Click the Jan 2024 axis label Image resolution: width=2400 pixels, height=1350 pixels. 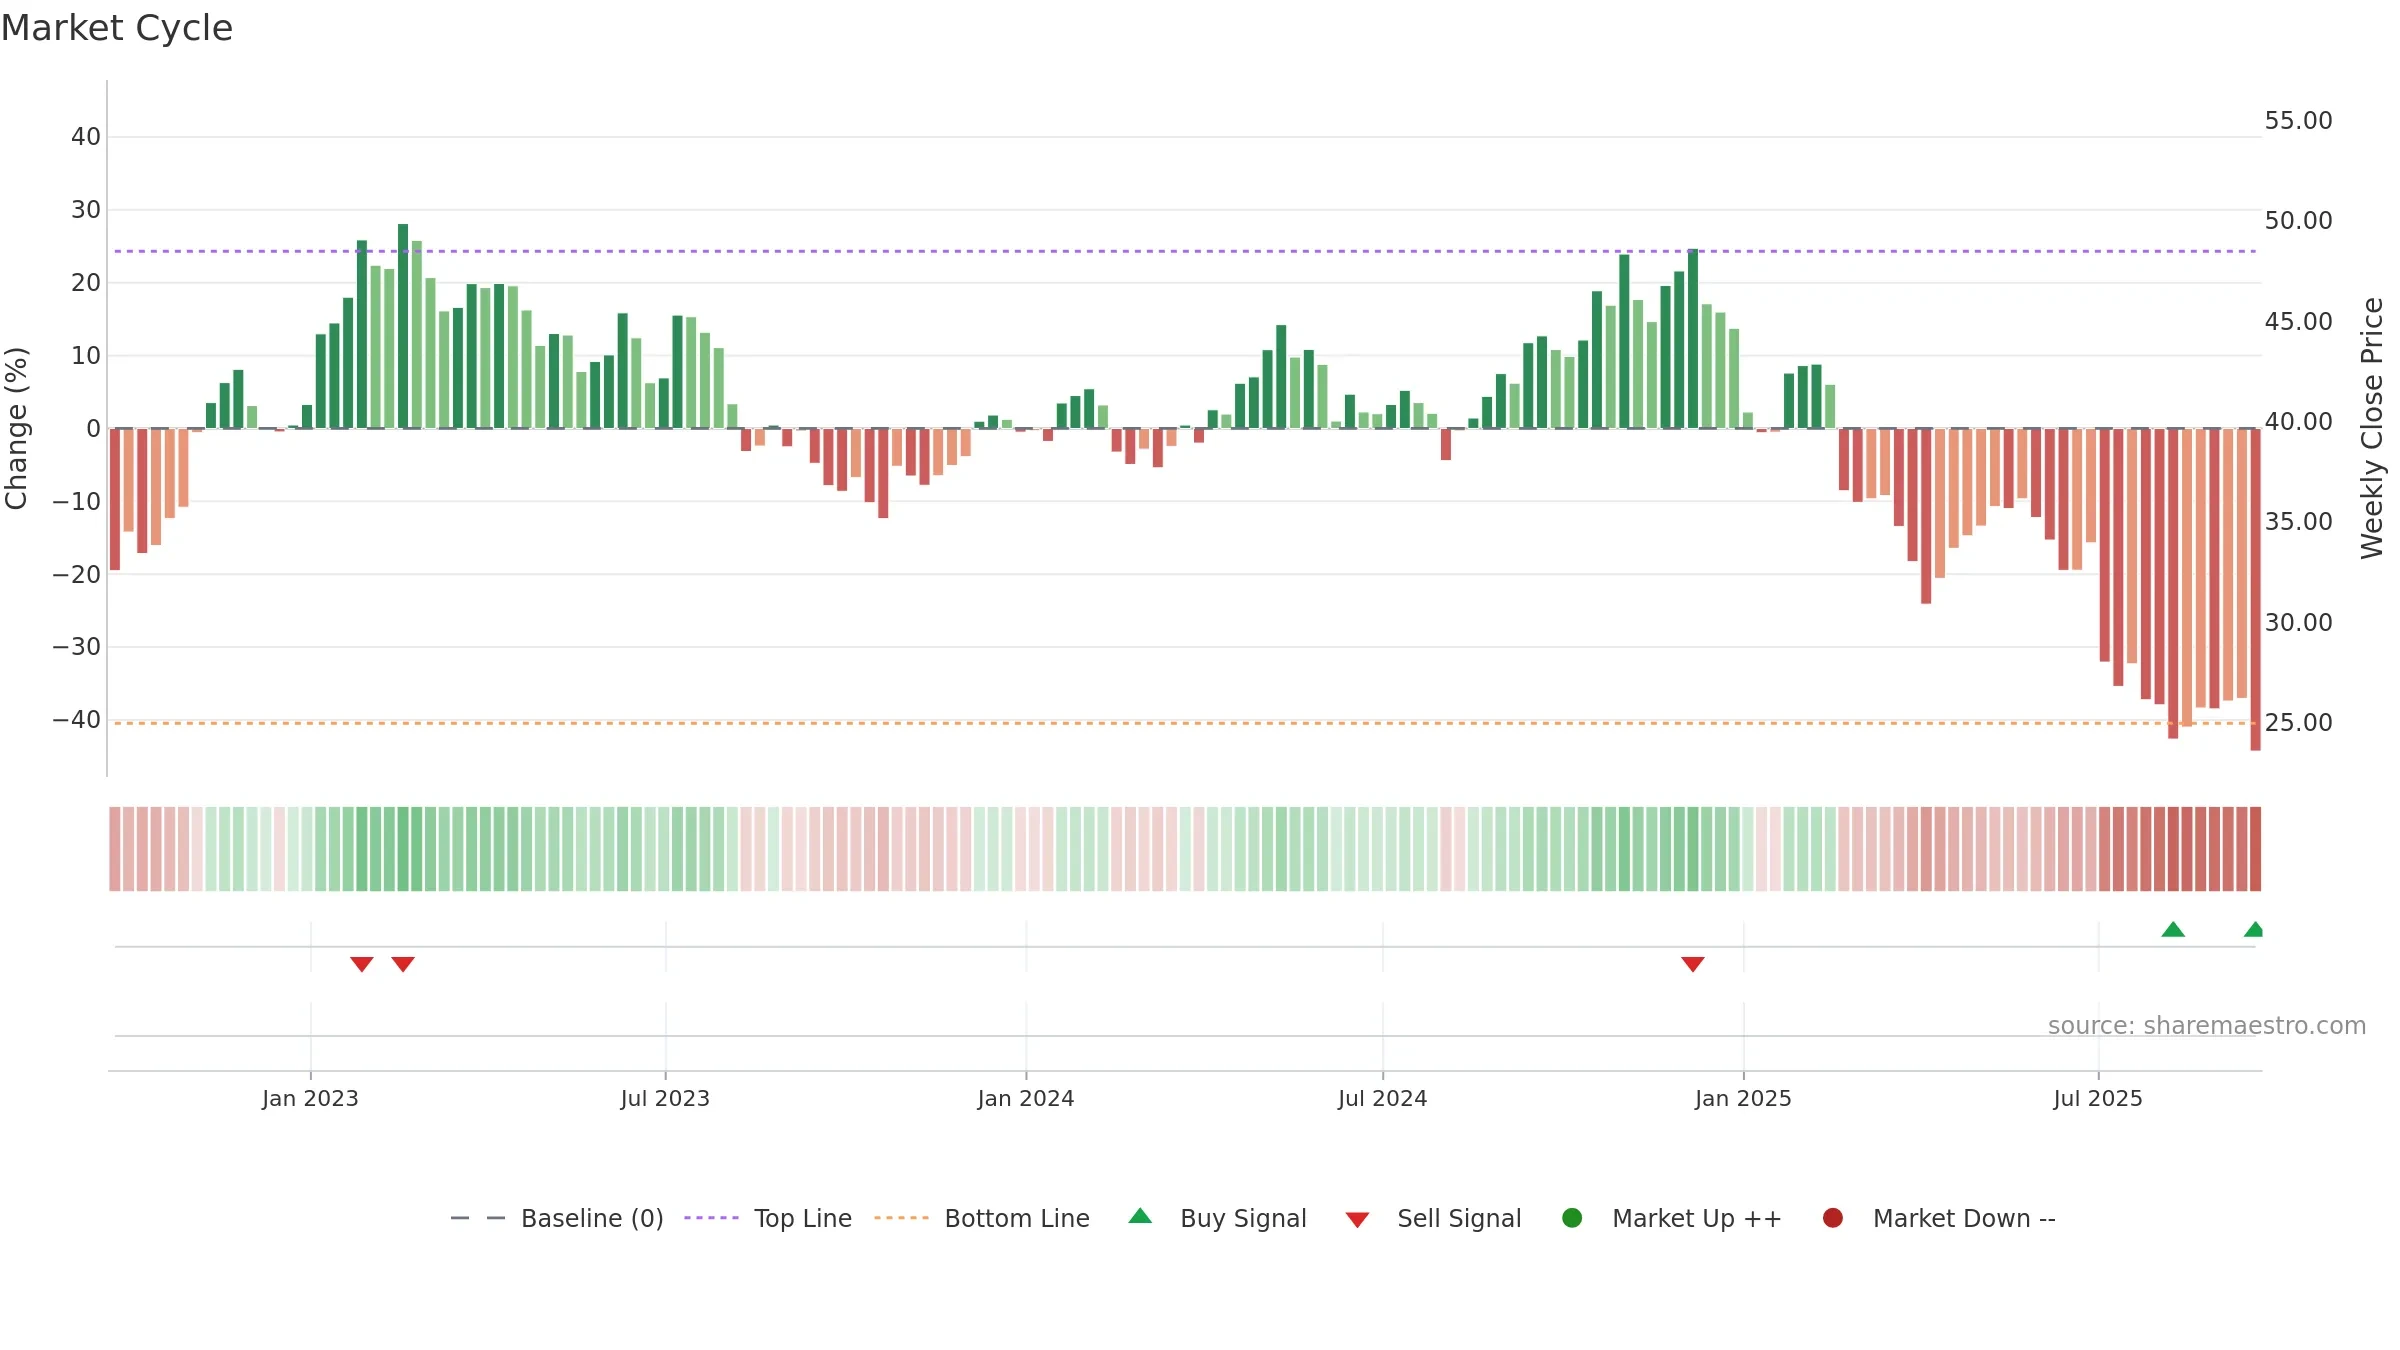[1026, 1099]
